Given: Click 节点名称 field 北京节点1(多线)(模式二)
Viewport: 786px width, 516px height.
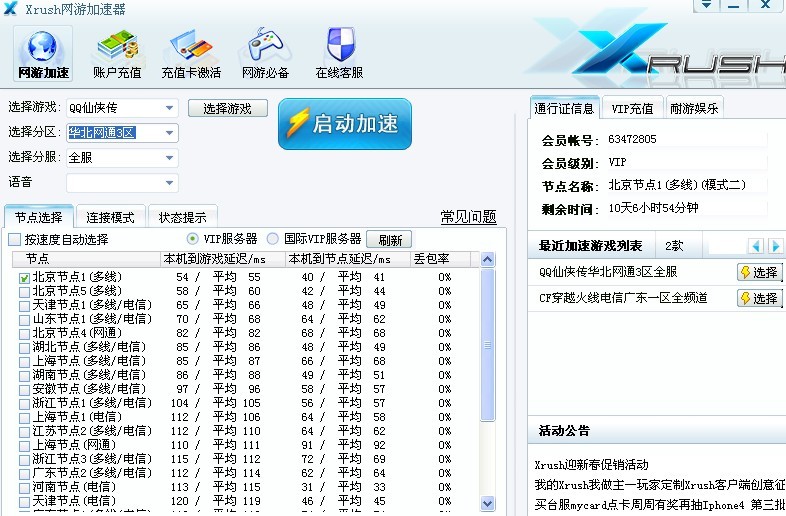Looking at the screenshot, I should (x=686, y=185).
